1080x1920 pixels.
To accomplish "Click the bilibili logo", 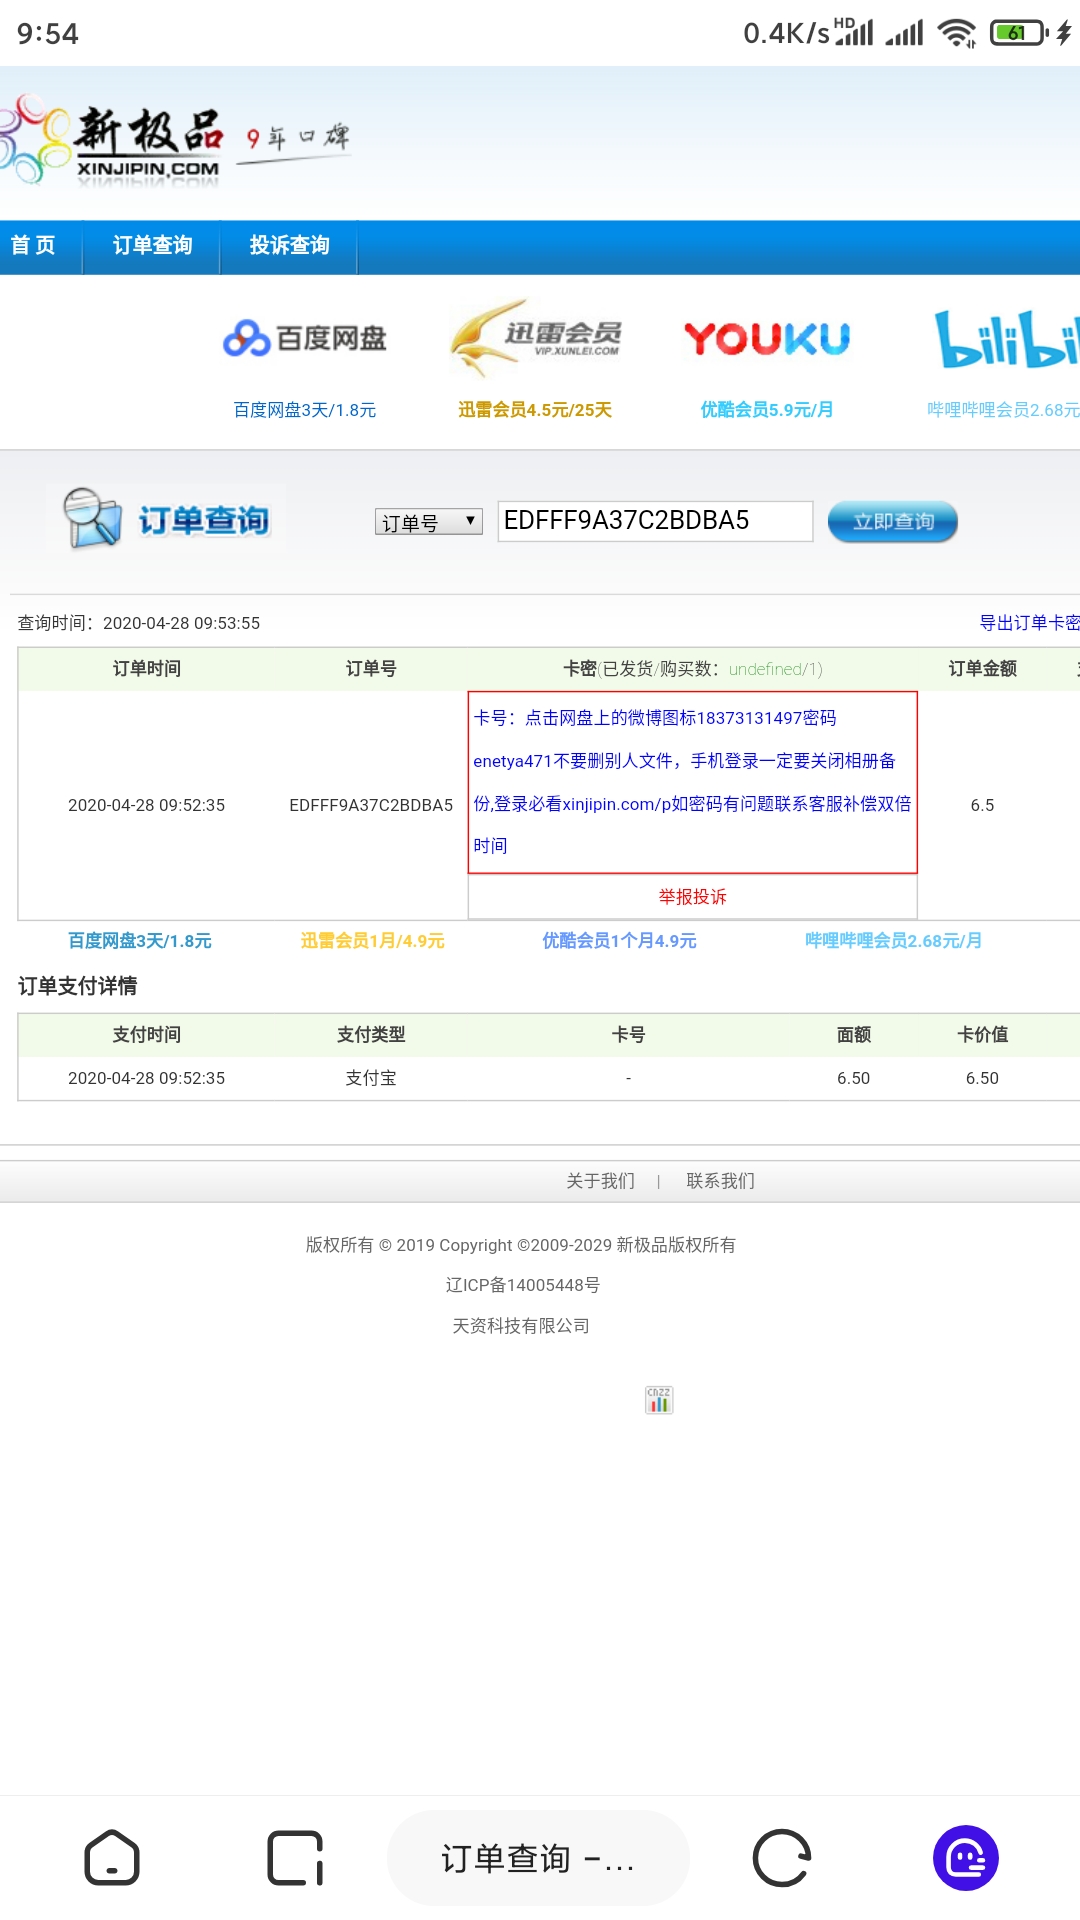I will click(x=1005, y=339).
